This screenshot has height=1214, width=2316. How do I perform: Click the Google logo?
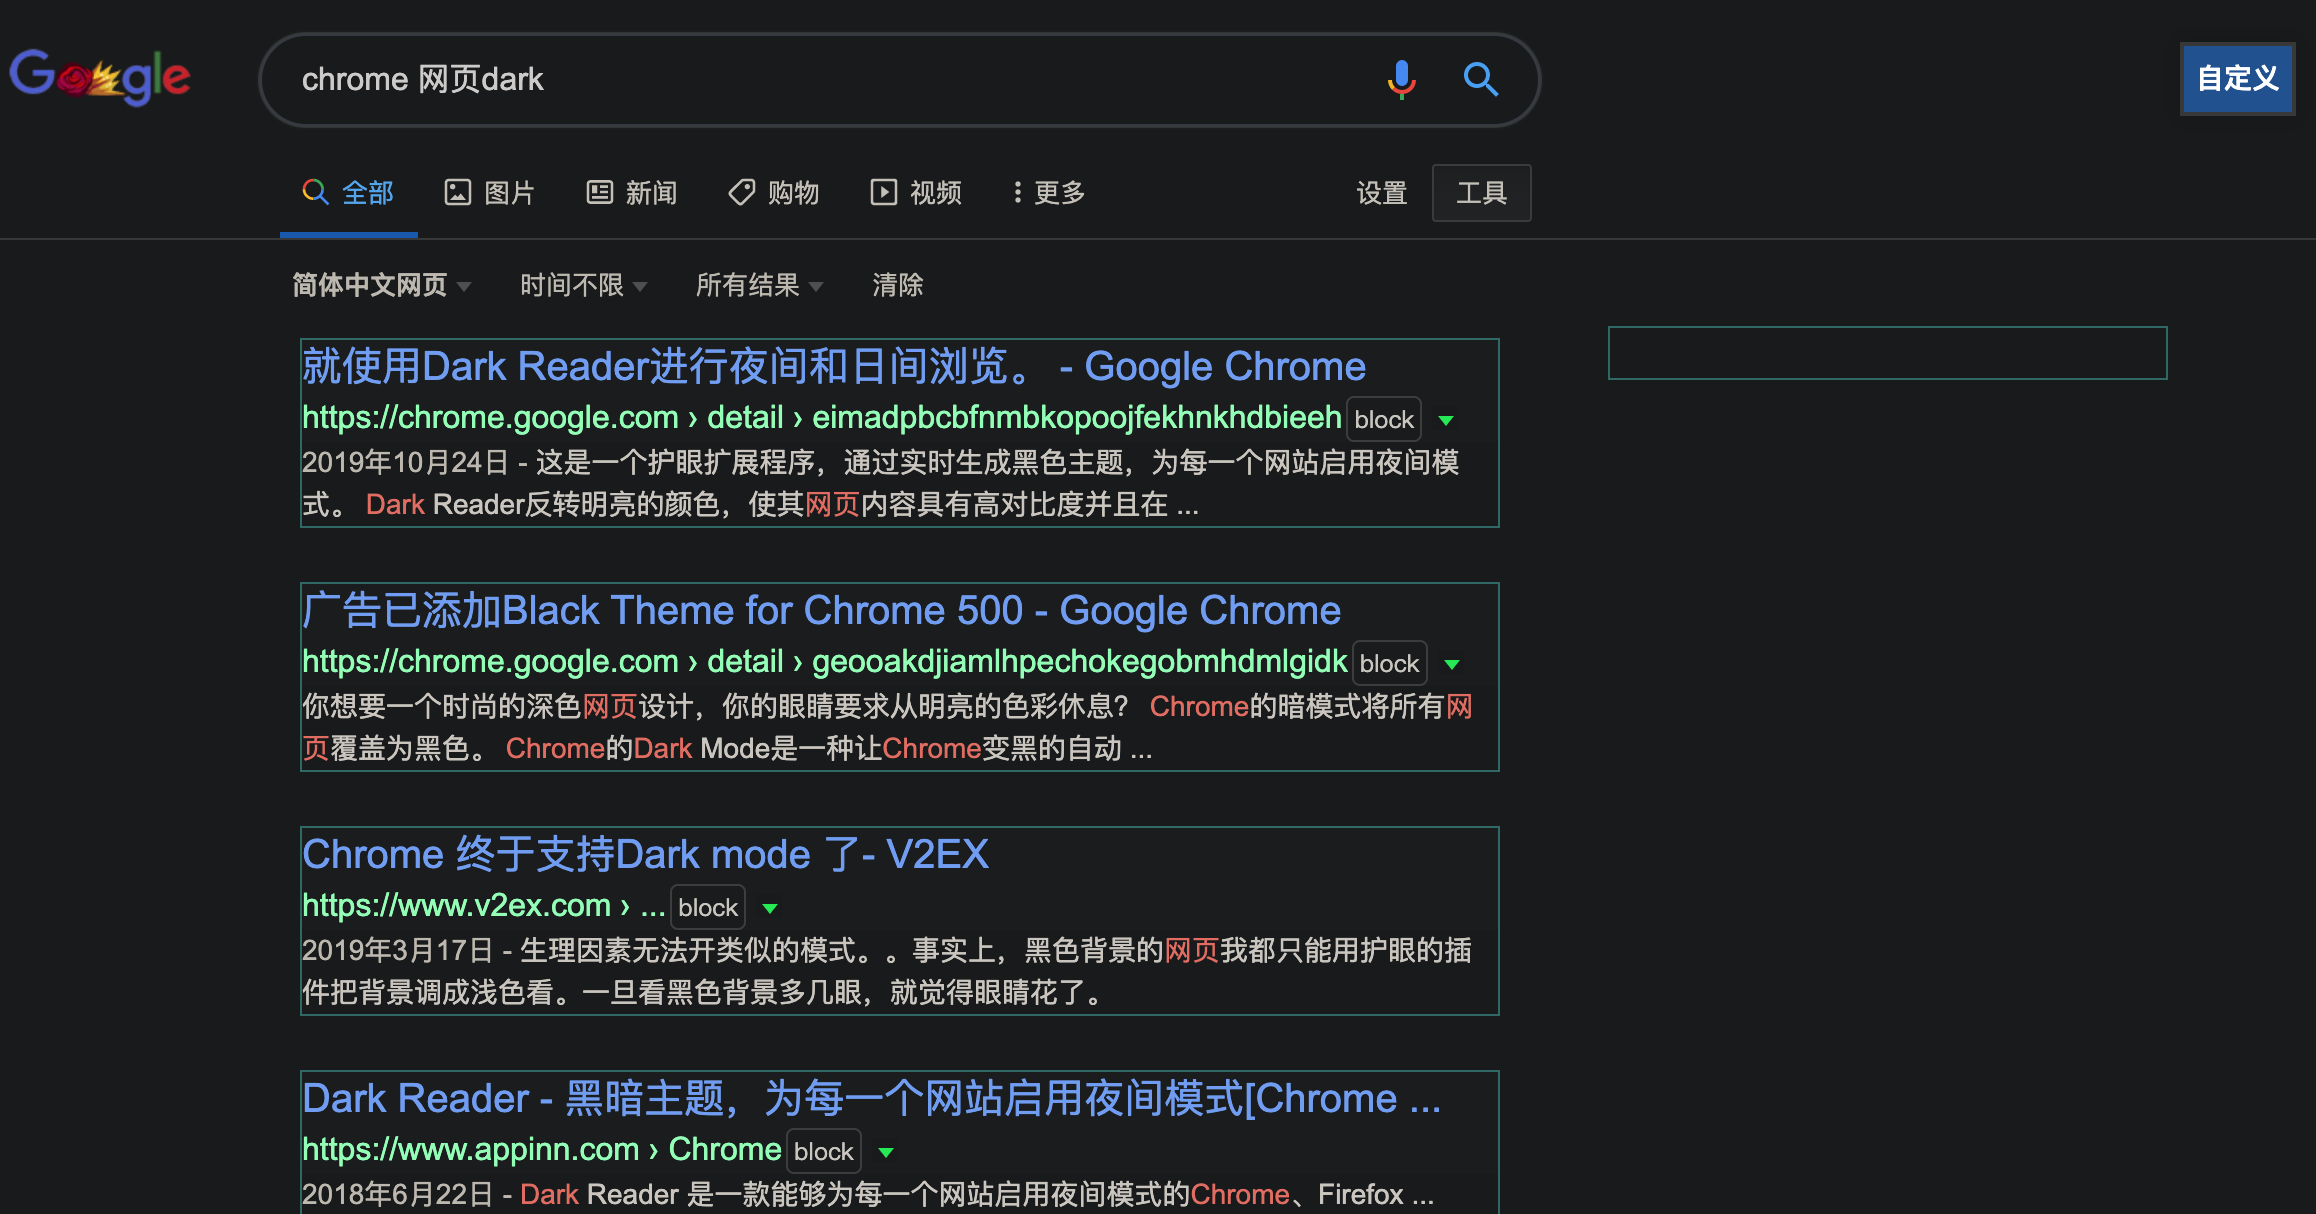point(100,77)
